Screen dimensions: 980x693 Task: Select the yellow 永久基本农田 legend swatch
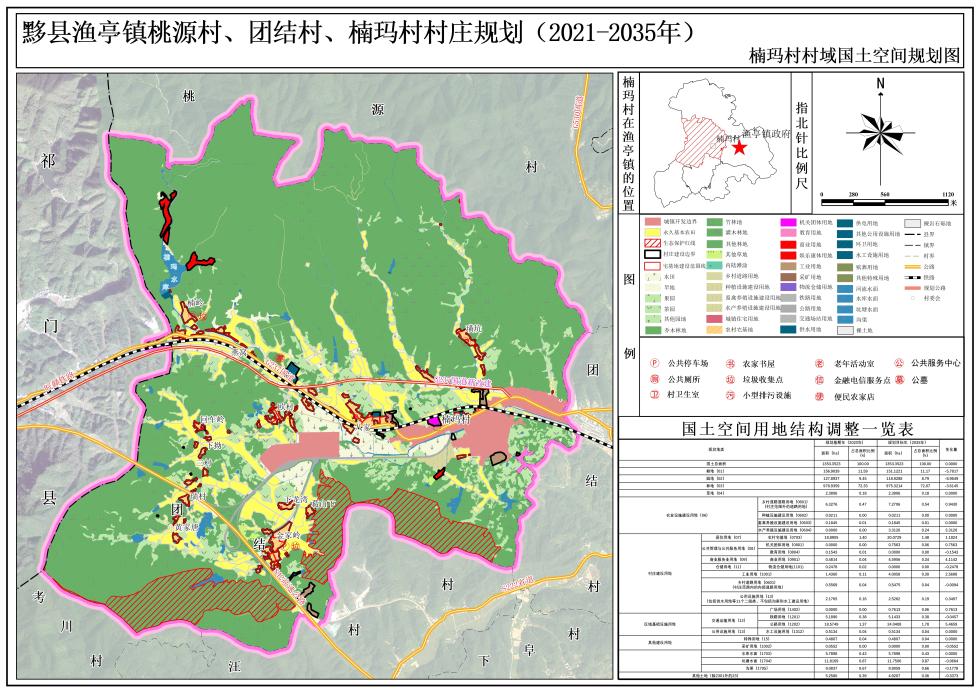(654, 233)
